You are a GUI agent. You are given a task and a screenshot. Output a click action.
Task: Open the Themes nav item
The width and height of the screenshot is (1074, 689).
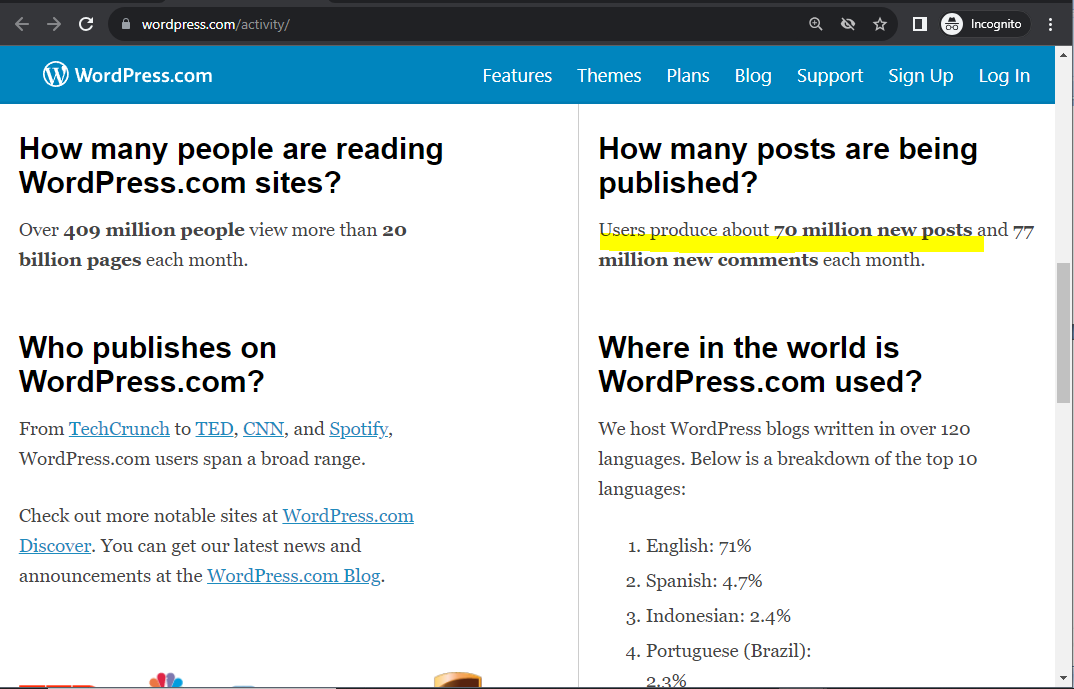(x=609, y=75)
